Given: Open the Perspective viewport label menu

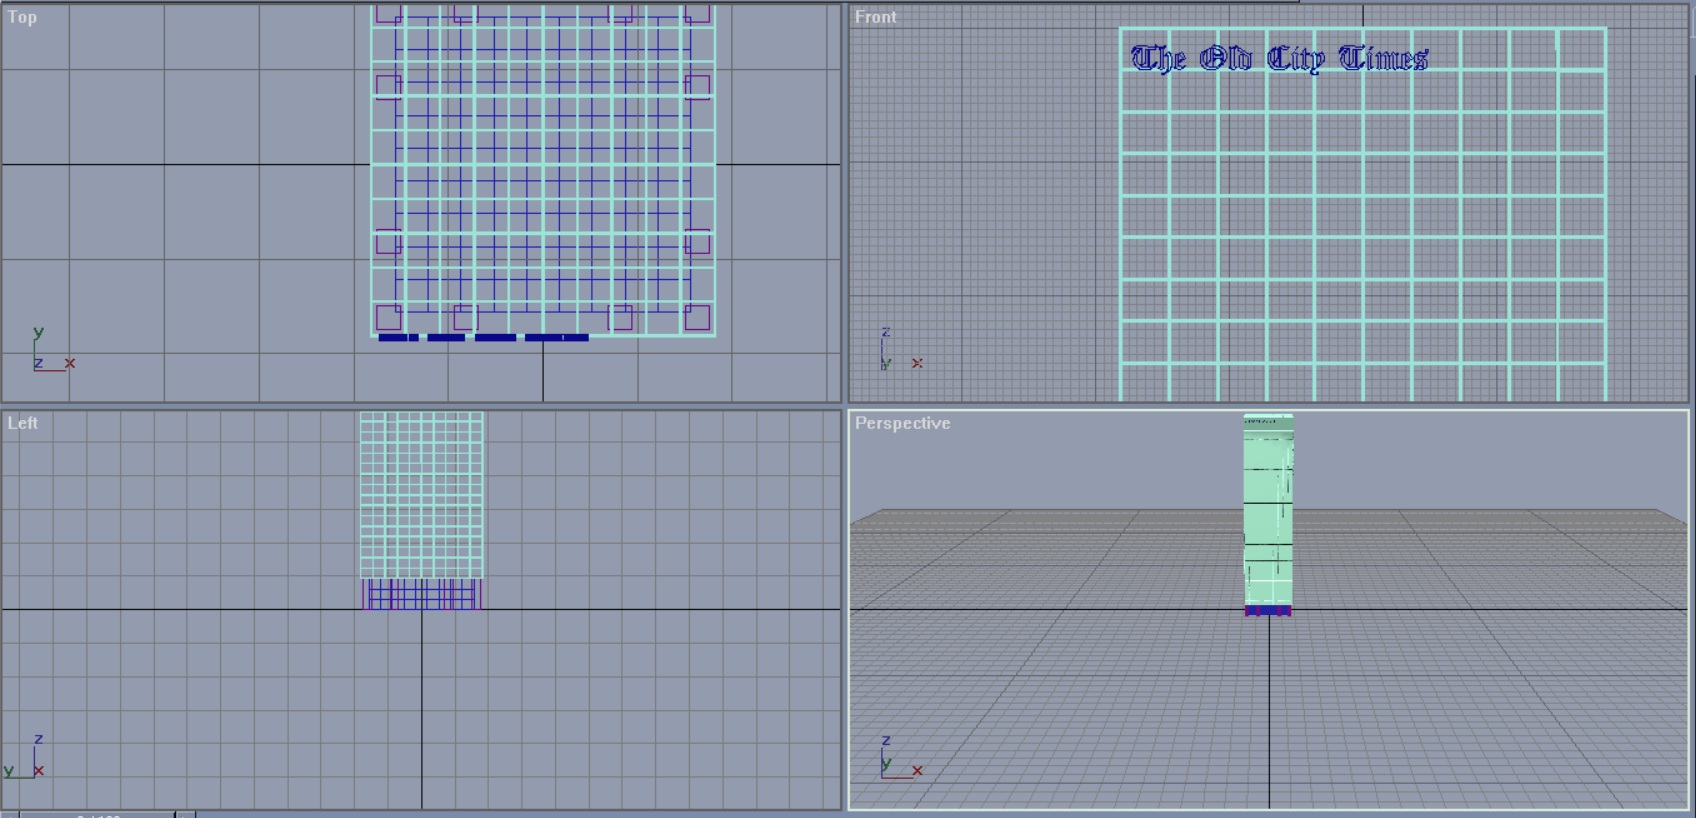Looking at the screenshot, I should [x=902, y=423].
